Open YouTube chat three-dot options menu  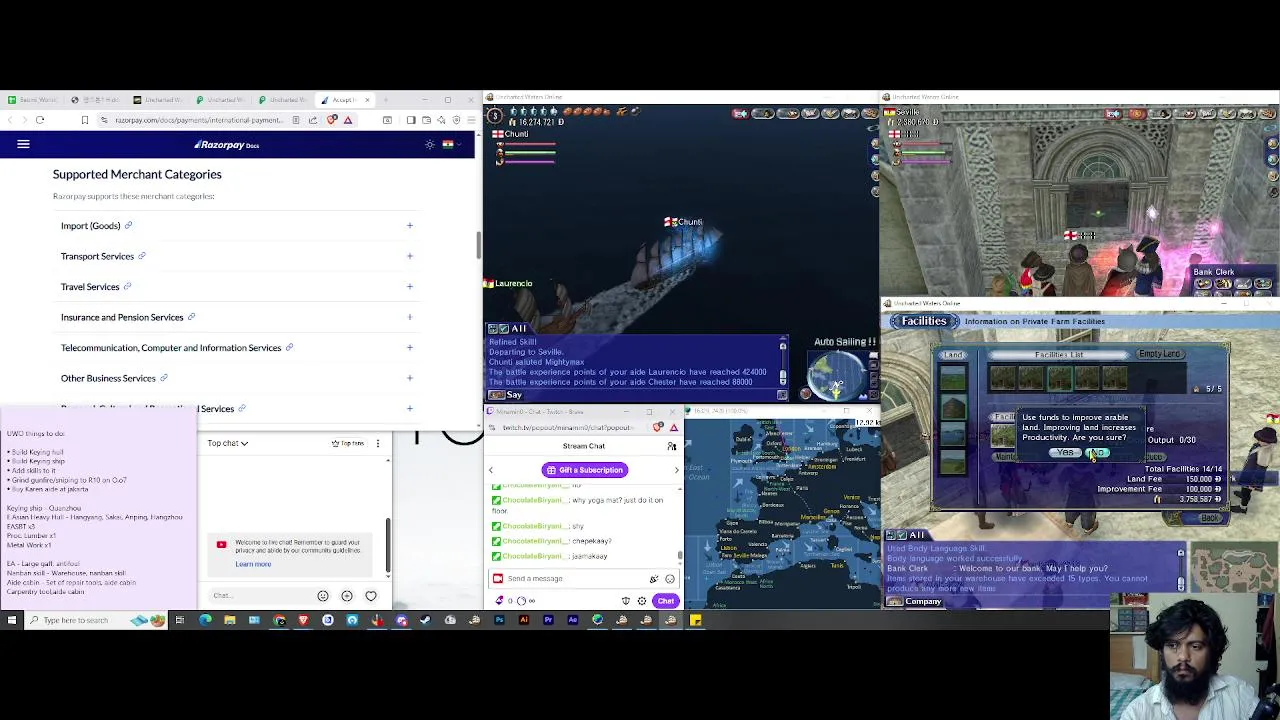377,443
